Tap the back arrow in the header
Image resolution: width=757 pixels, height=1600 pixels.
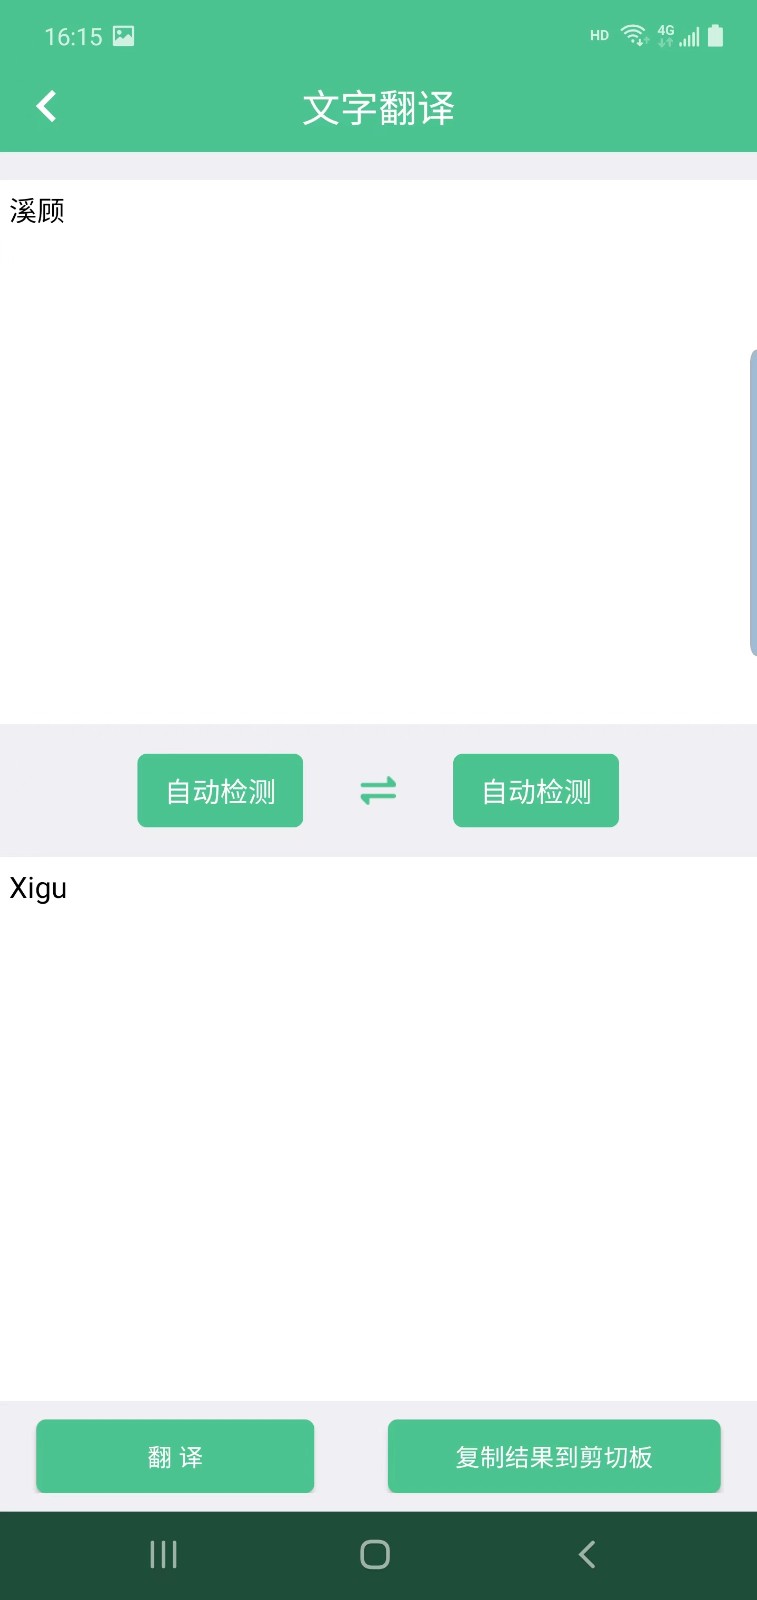(x=46, y=106)
